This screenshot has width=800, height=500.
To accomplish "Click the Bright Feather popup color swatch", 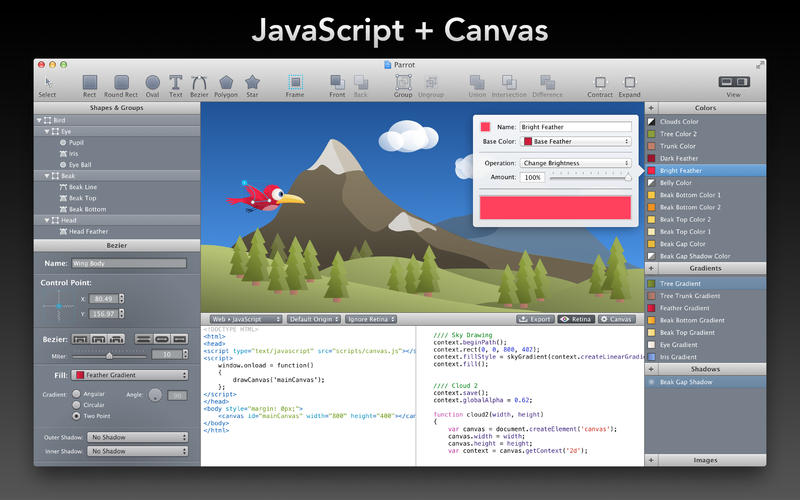I will point(485,127).
